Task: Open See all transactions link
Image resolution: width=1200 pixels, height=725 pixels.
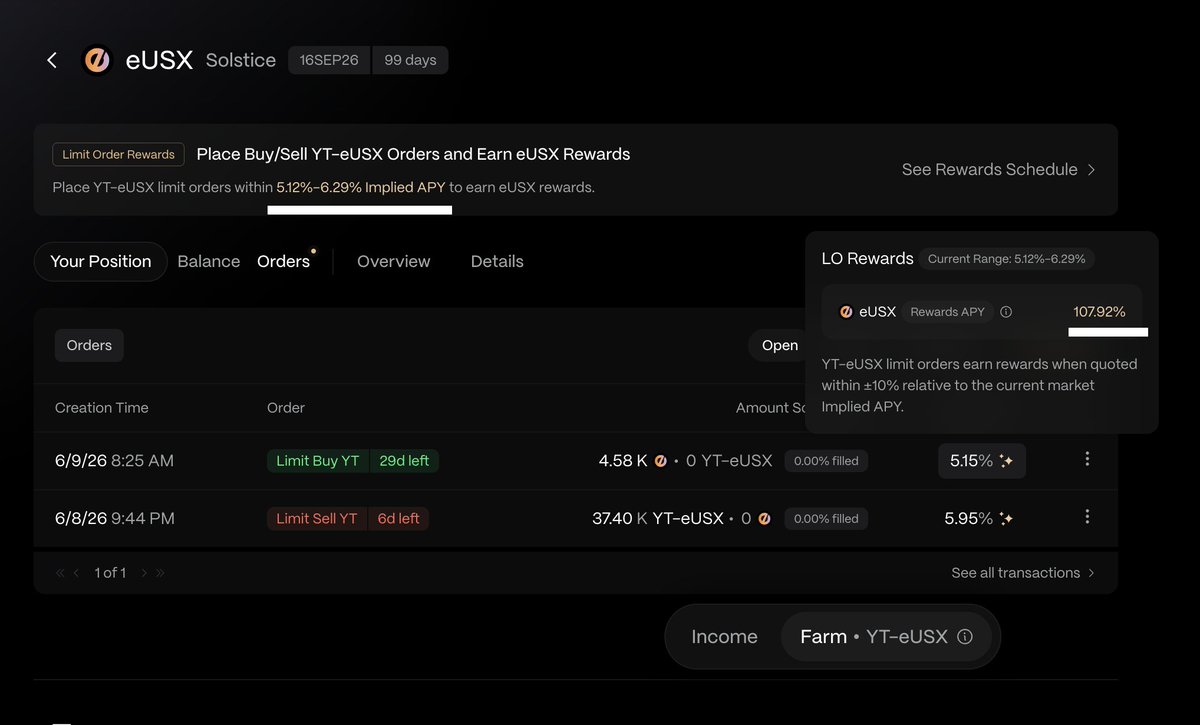Action: [1023, 573]
